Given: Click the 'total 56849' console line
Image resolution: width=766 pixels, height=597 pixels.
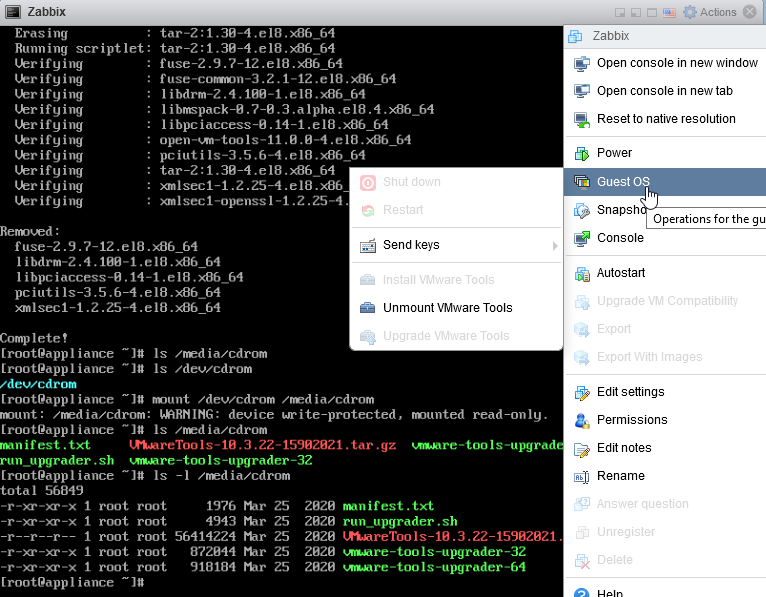Looking at the screenshot, I should pyautogui.click(x=42, y=490).
